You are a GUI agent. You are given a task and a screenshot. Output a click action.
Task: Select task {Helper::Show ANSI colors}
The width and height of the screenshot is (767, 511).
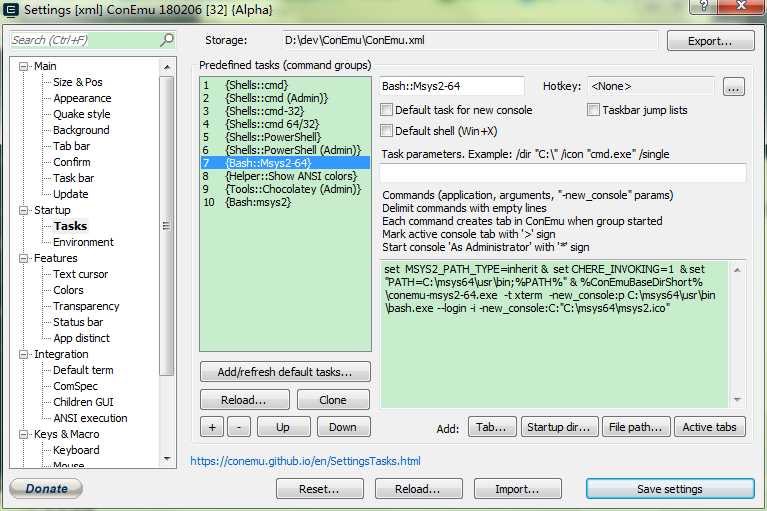tap(285, 176)
